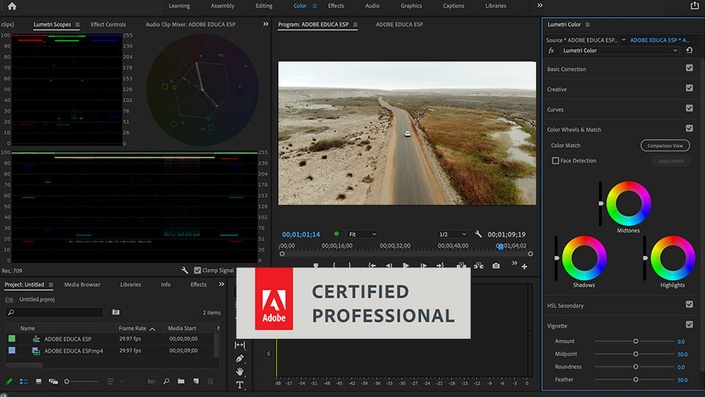Switch Project panel to Icon view
Image resolution: width=705 pixels, height=397 pixels.
coord(39,381)
